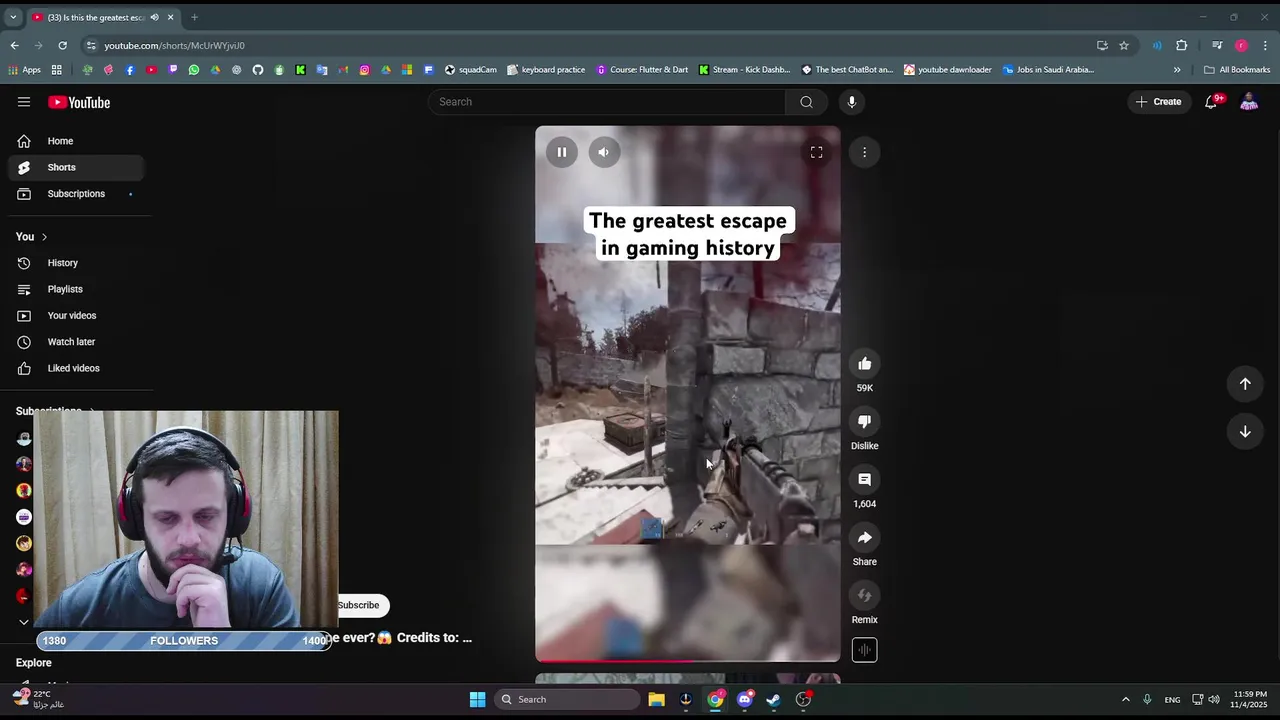
Task: Select Shorts in the sidebar
Action: tap(76, 167)
